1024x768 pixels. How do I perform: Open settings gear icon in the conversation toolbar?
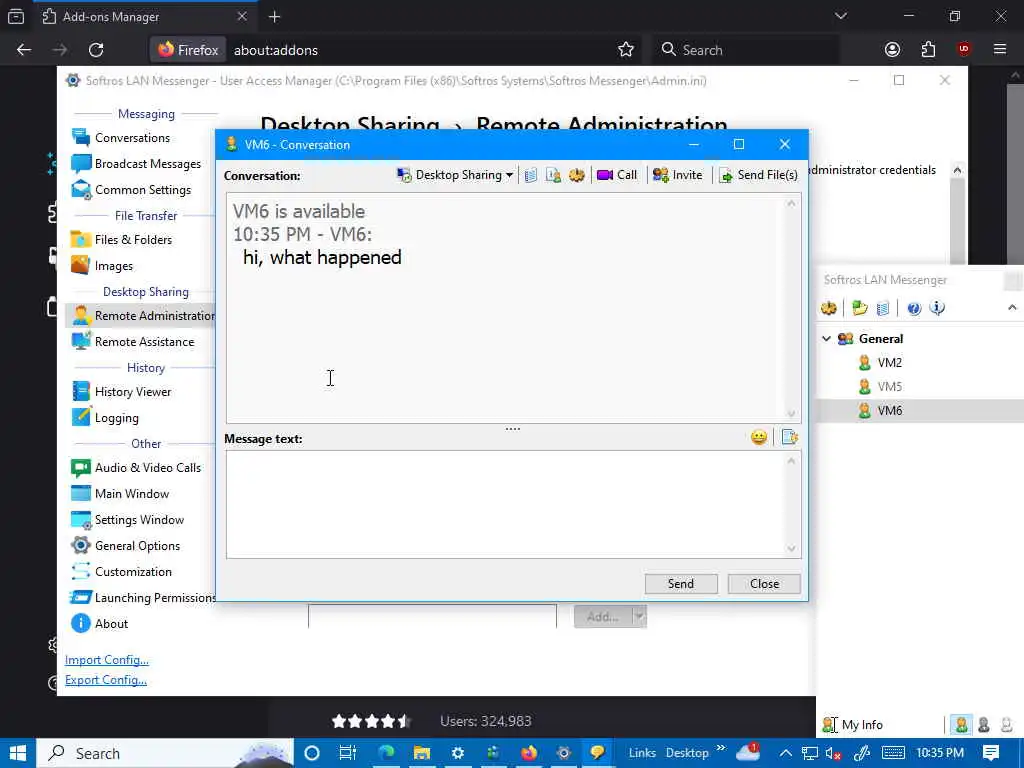[577, 175]
